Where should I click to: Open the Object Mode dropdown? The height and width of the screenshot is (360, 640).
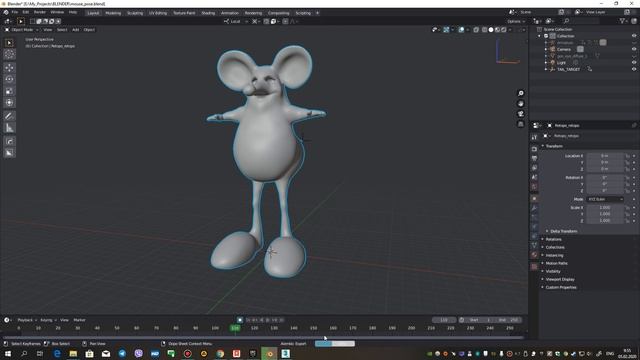(22, 30)
